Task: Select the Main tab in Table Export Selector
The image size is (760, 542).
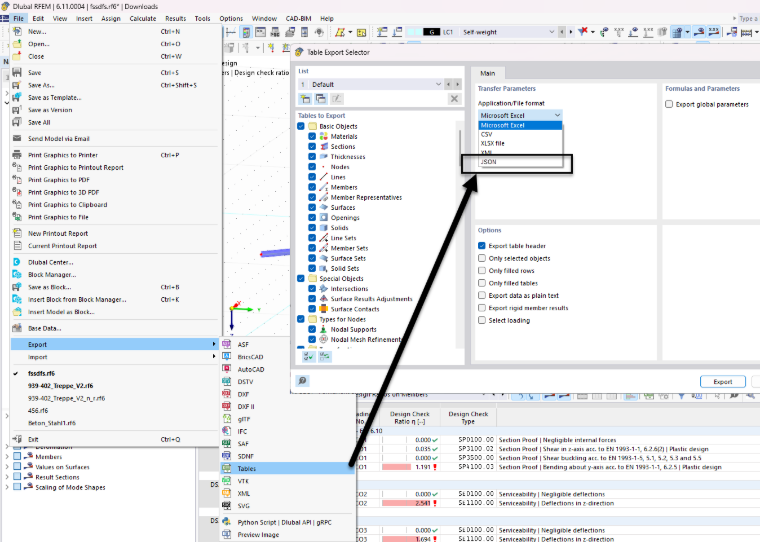Action: click(x=488, y=73)
